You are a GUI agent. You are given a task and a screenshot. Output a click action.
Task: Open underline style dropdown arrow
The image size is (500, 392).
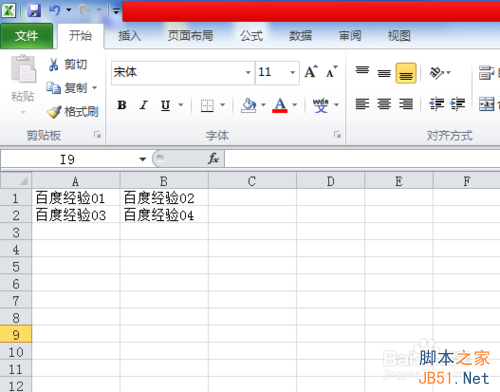tap(181, 105)
